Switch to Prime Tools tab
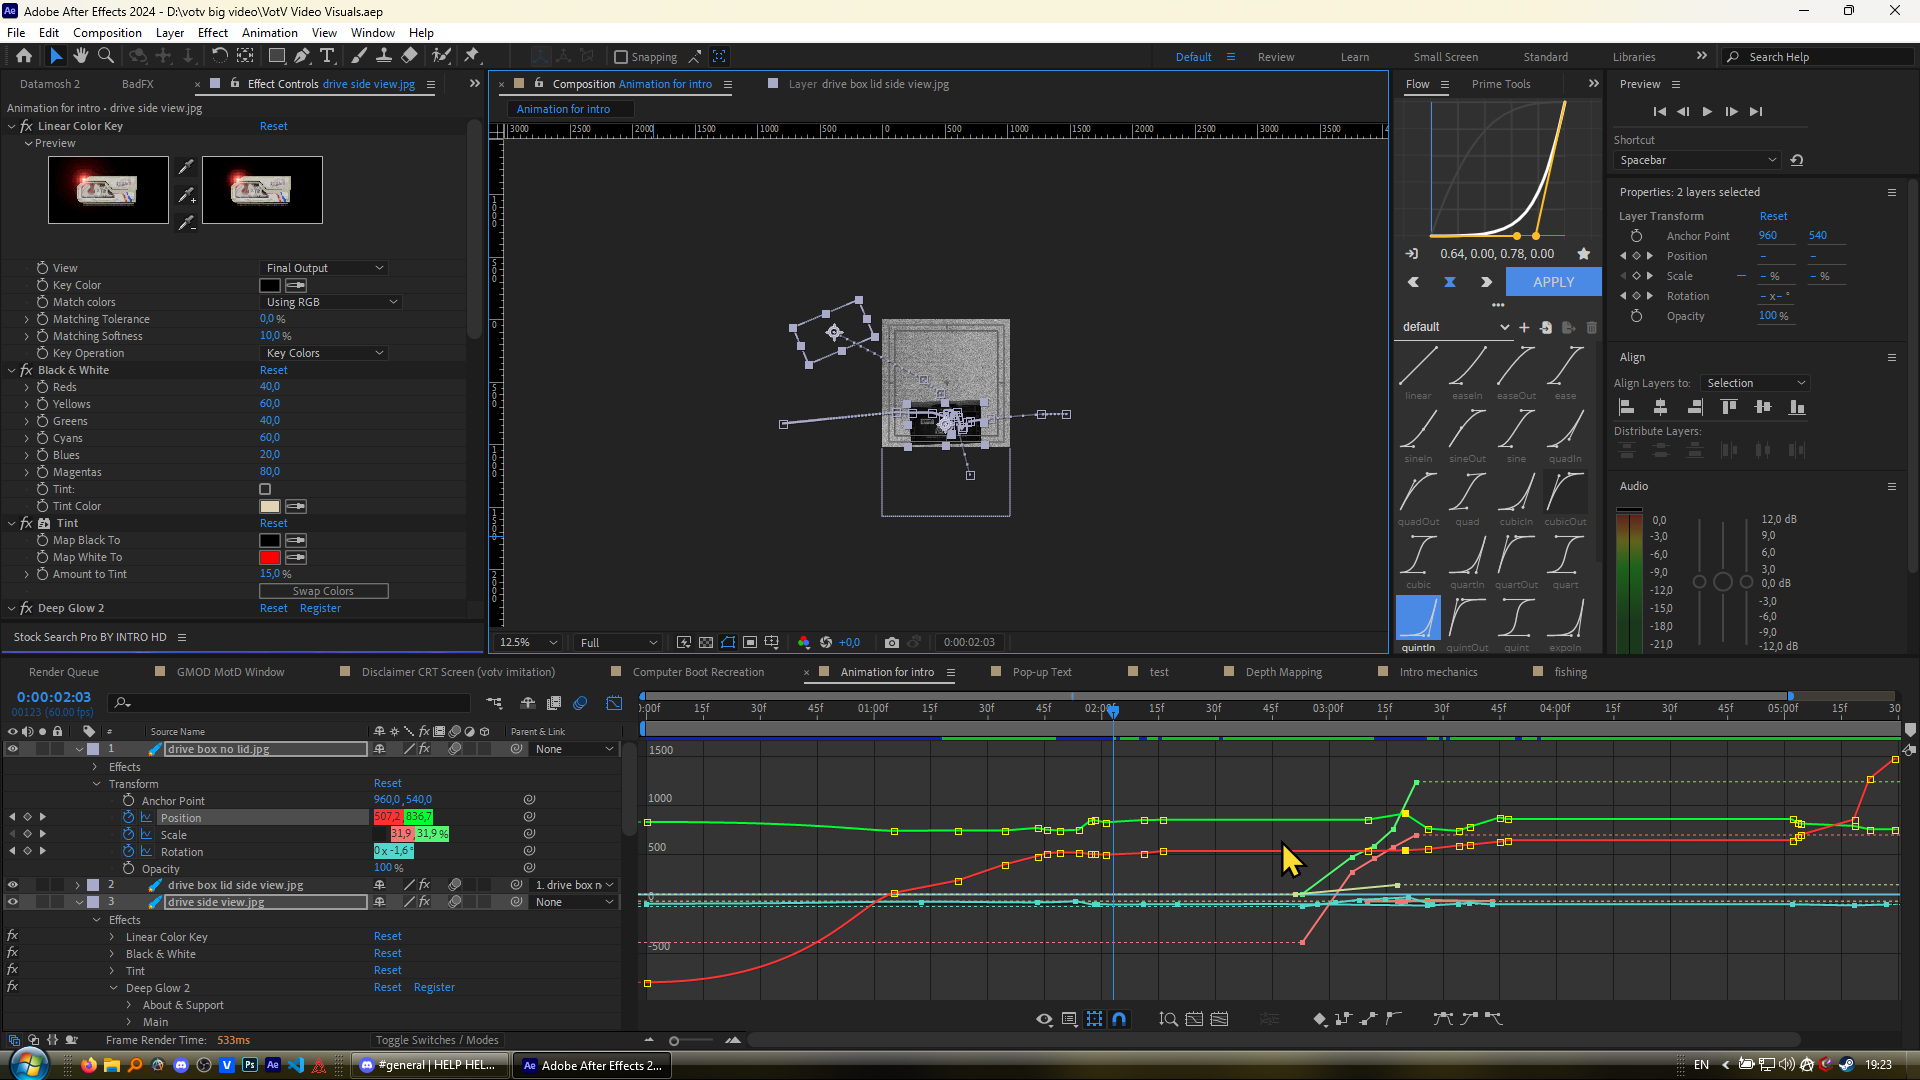Viewport: 1920px width, 1080px height. [1501, 84]
